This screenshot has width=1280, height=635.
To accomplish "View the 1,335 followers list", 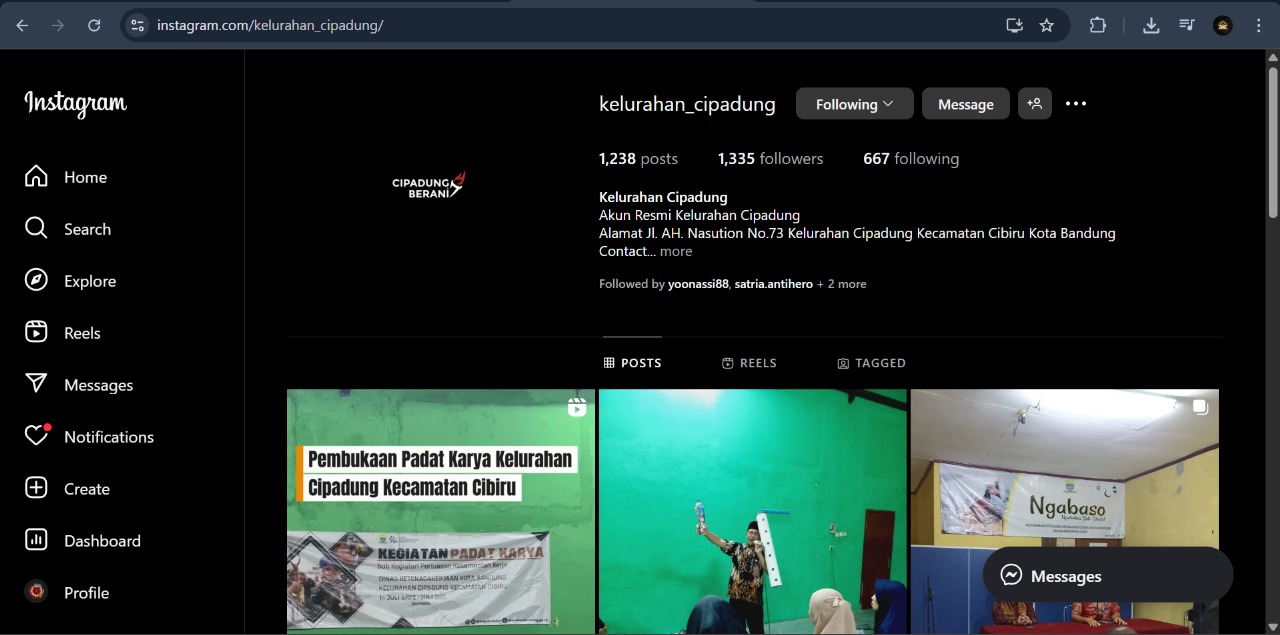I will pos(770,159).
